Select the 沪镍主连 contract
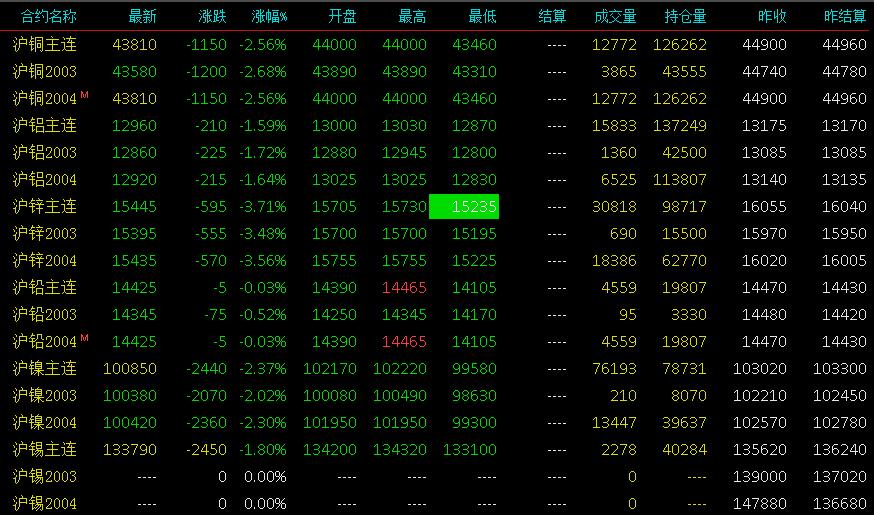The image size is (874, 515). click(x=45, y=368)
